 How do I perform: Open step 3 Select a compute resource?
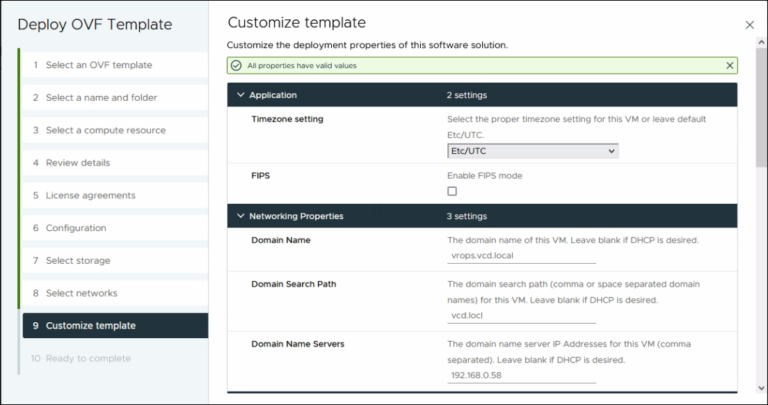pos(105,130)
